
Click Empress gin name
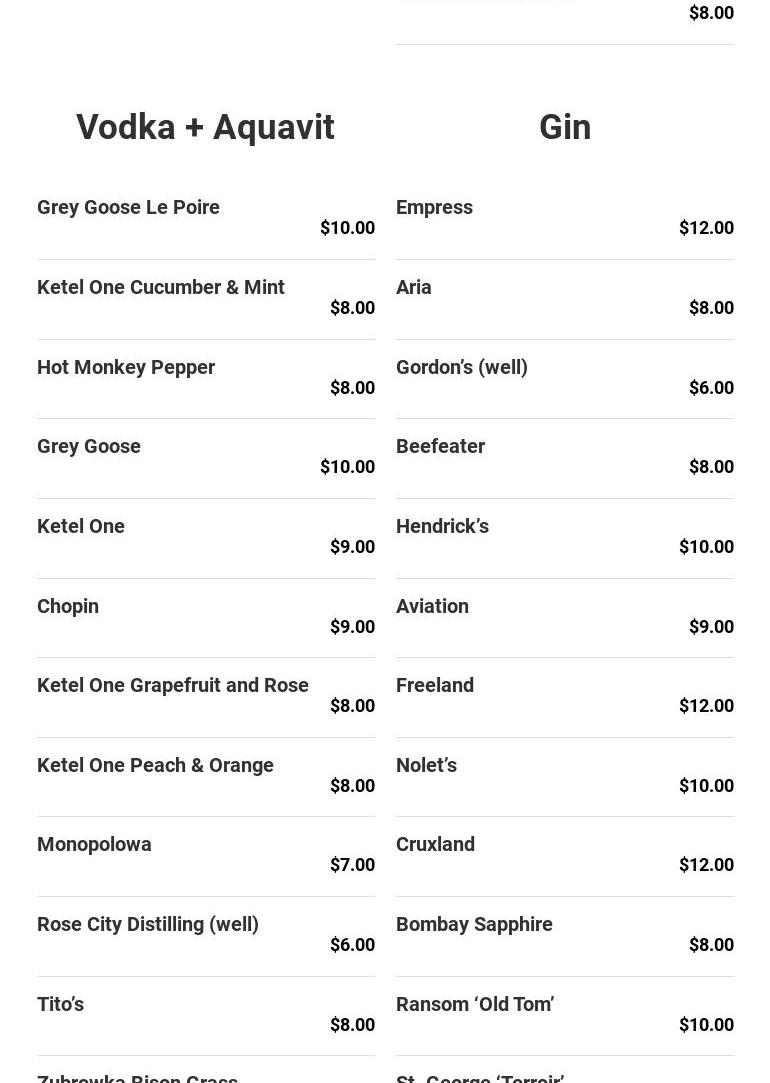[x=434, y=207]
